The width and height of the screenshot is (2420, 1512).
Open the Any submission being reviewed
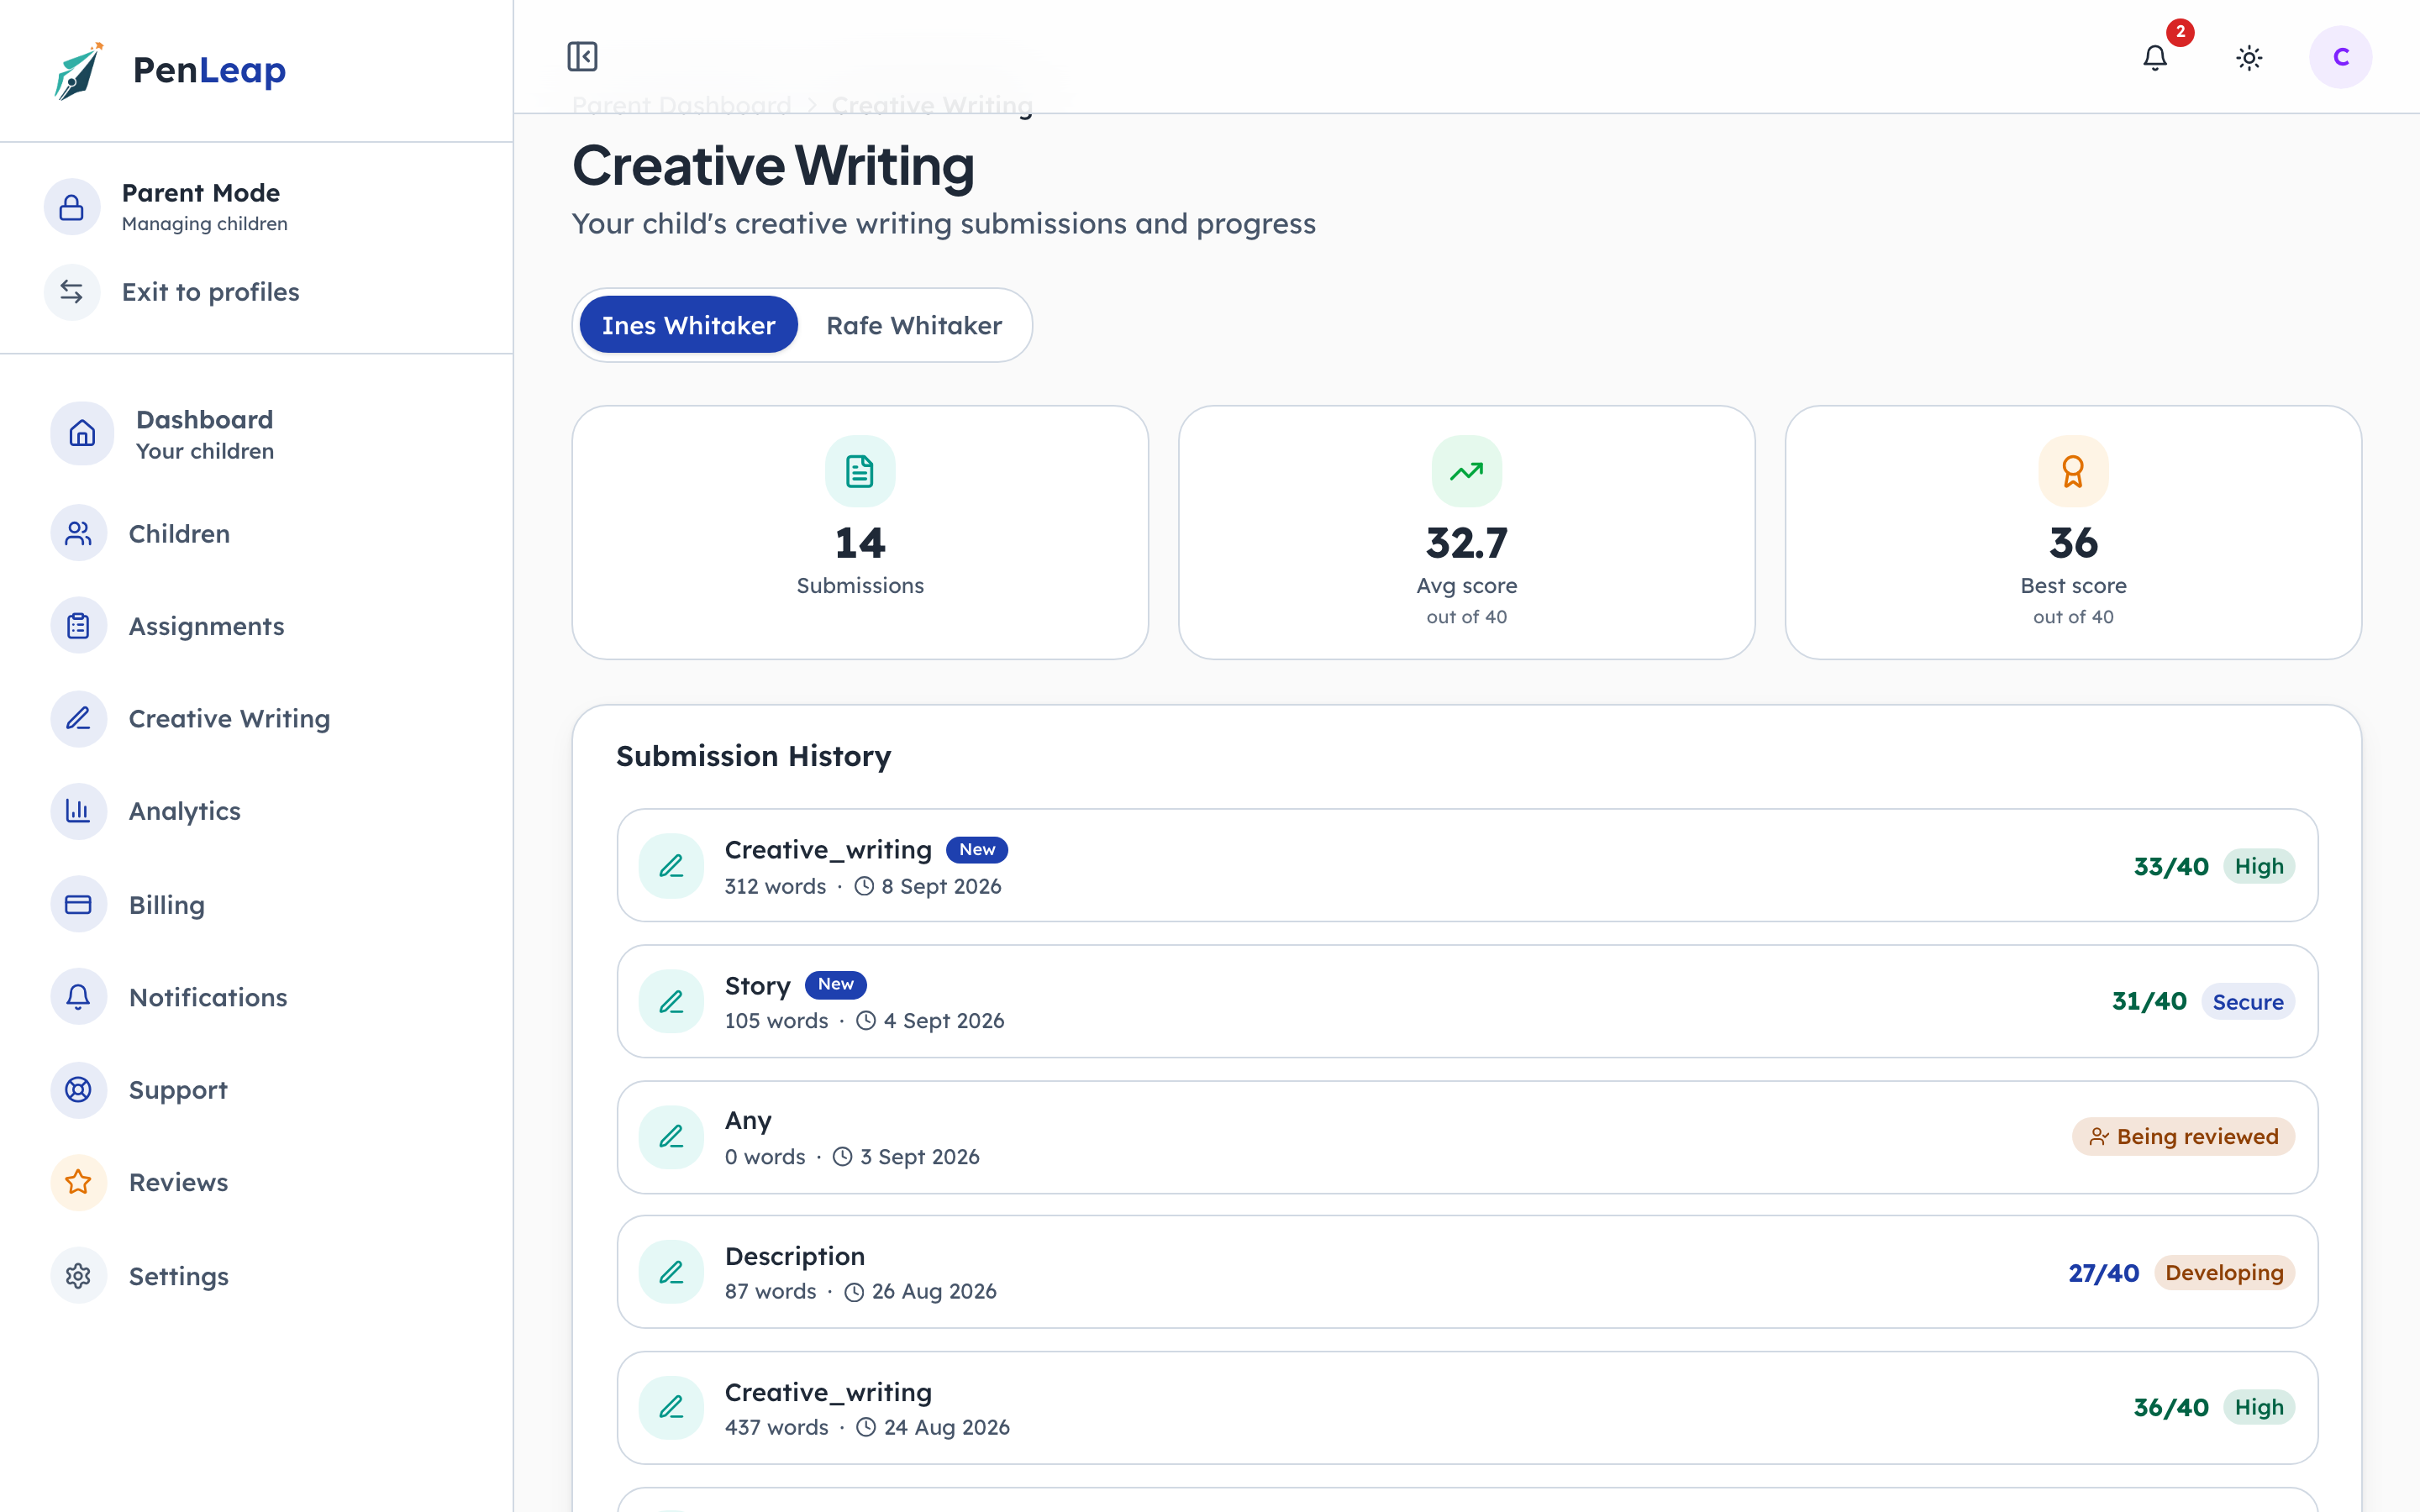(1467, 1137)
